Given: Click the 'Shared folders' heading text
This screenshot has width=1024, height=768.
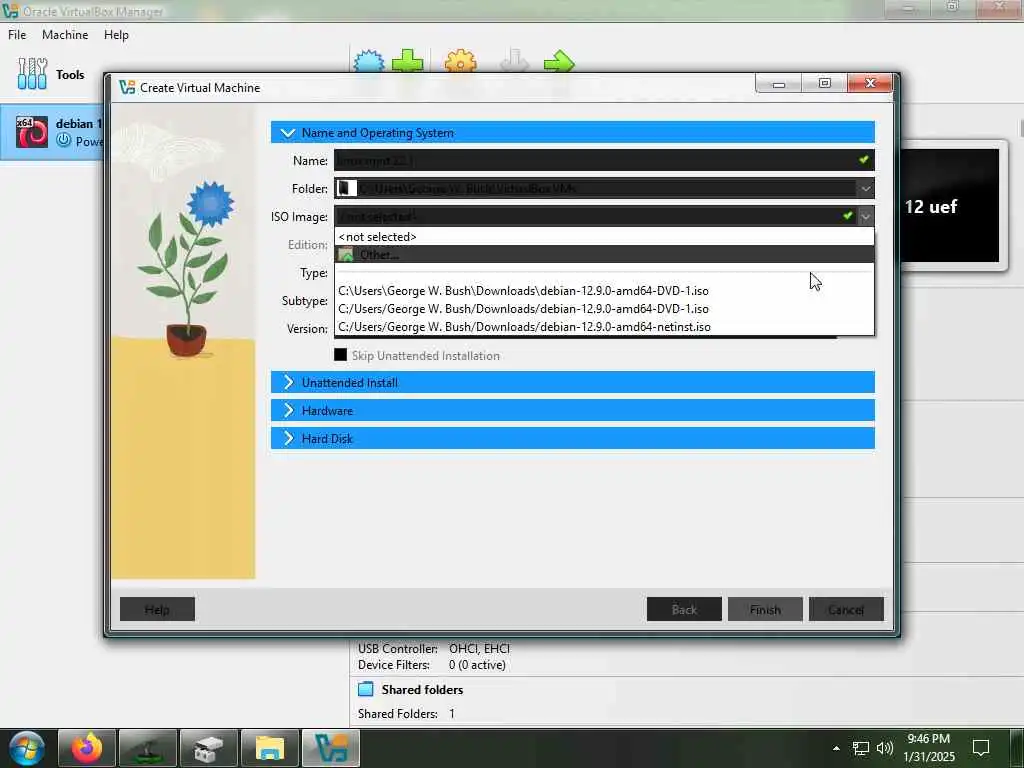Looking at the screenshot, I should pos(423,690).
